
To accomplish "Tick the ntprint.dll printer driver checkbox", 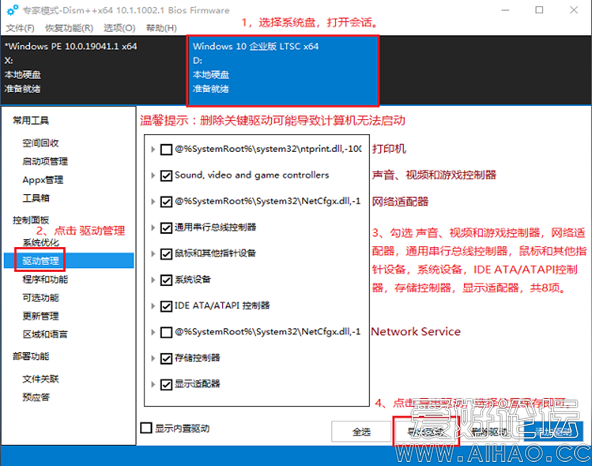I will [x=166, y=150].
